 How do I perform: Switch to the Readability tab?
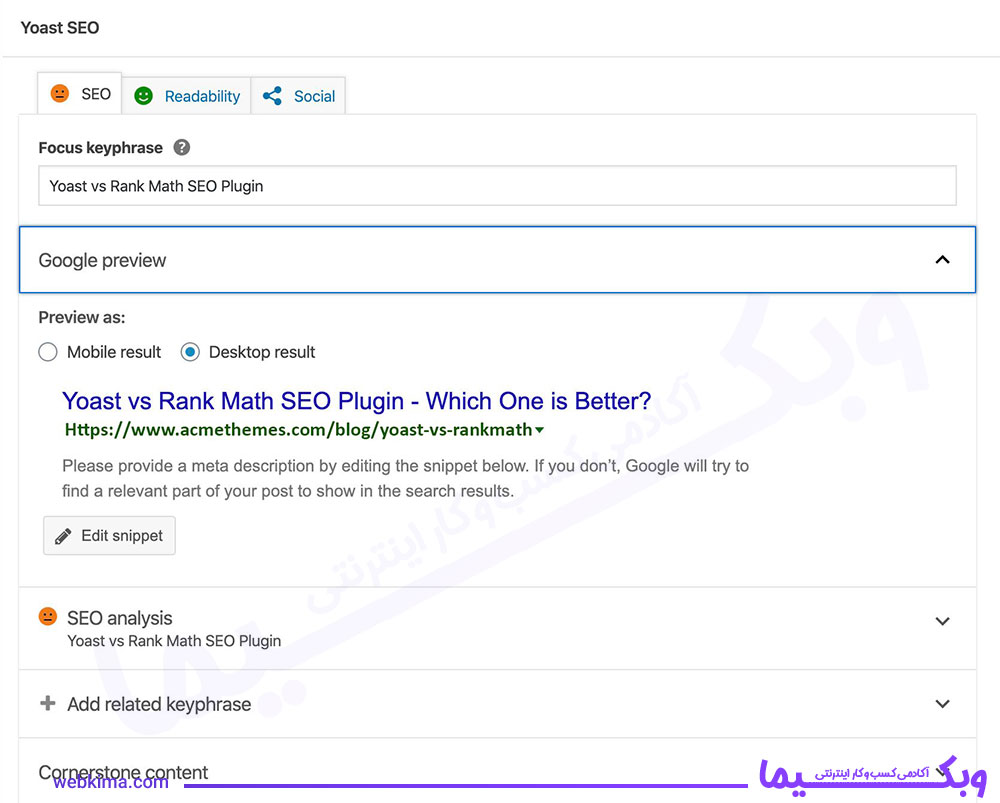tap(187, 96)
